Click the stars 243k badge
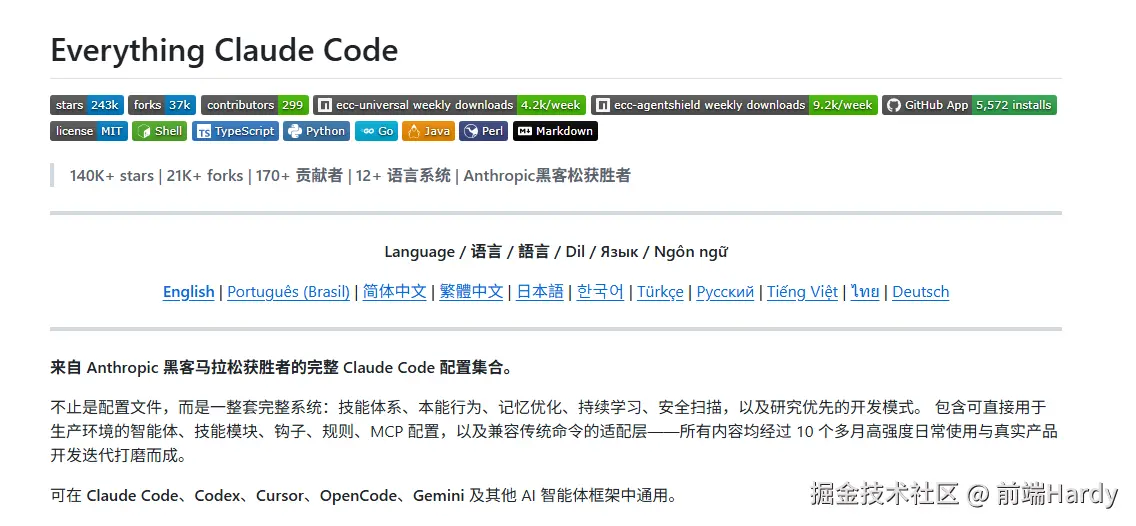Image resolution: width=1136 pixels, height=526 pixels. coord(87,105)
